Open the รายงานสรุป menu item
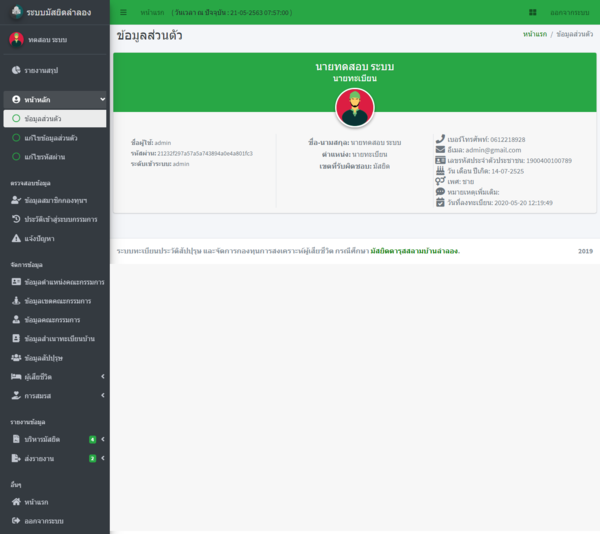The width and height of the screenshot is (600, 534). (x=55, y=70)
